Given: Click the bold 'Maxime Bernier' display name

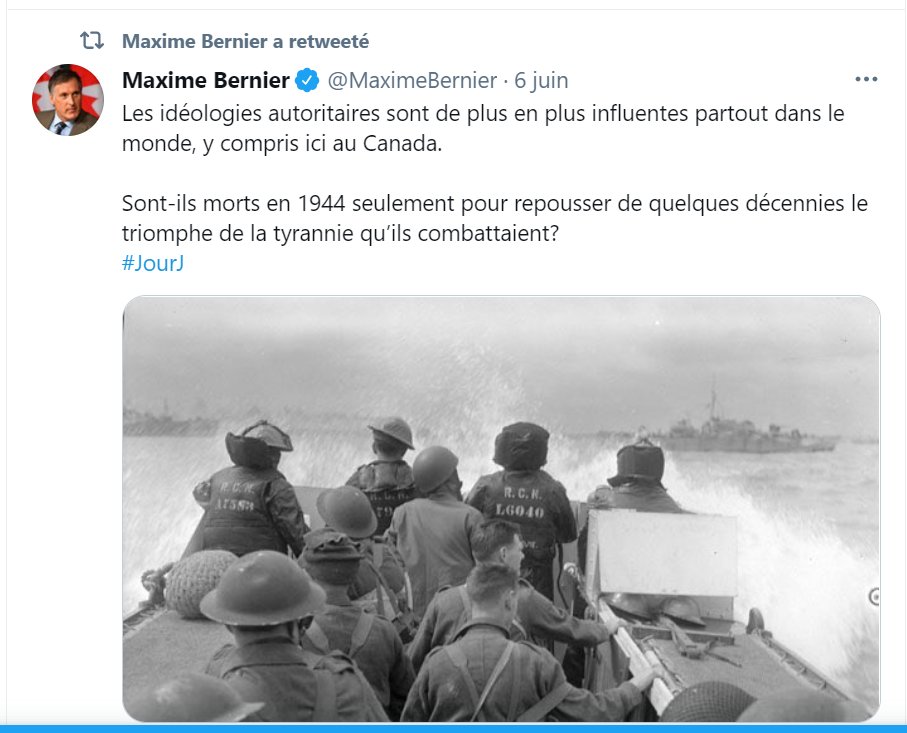Looking at the screenshot, I should [206, 80].
